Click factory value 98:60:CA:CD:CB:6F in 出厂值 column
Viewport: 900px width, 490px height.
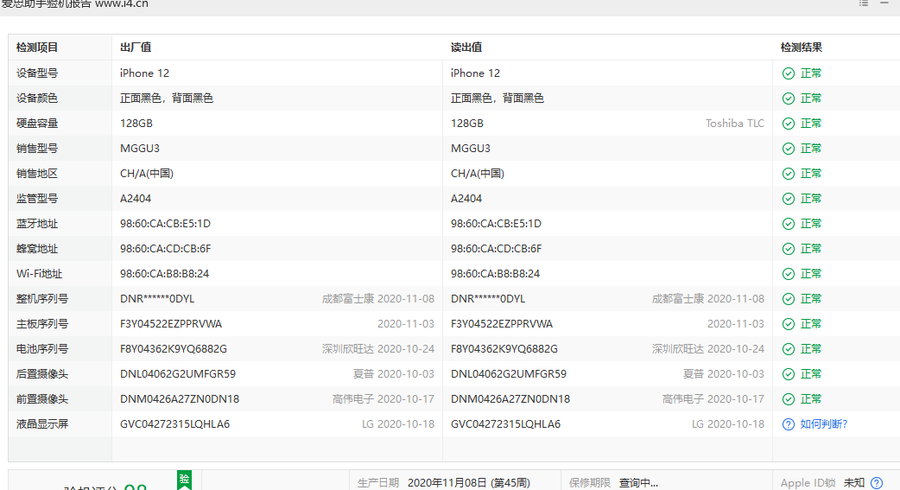point(165,249)
